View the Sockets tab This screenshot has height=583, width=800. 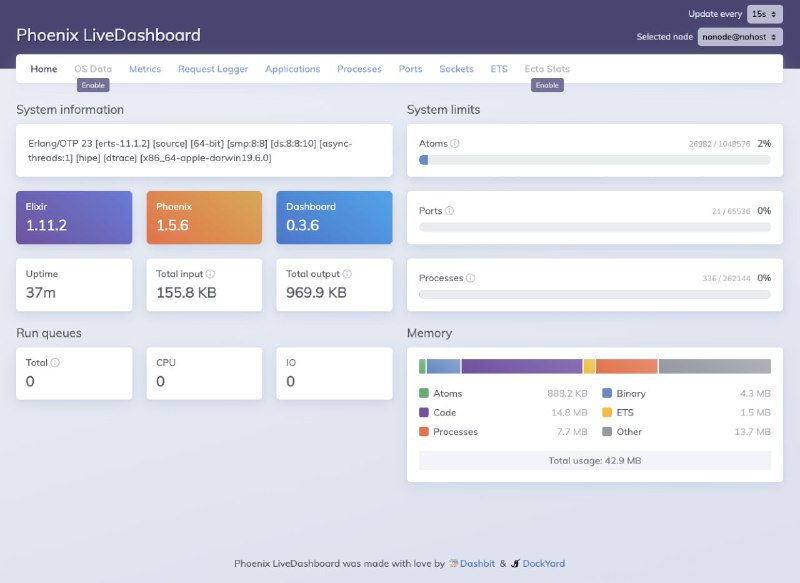click(457, 69)
